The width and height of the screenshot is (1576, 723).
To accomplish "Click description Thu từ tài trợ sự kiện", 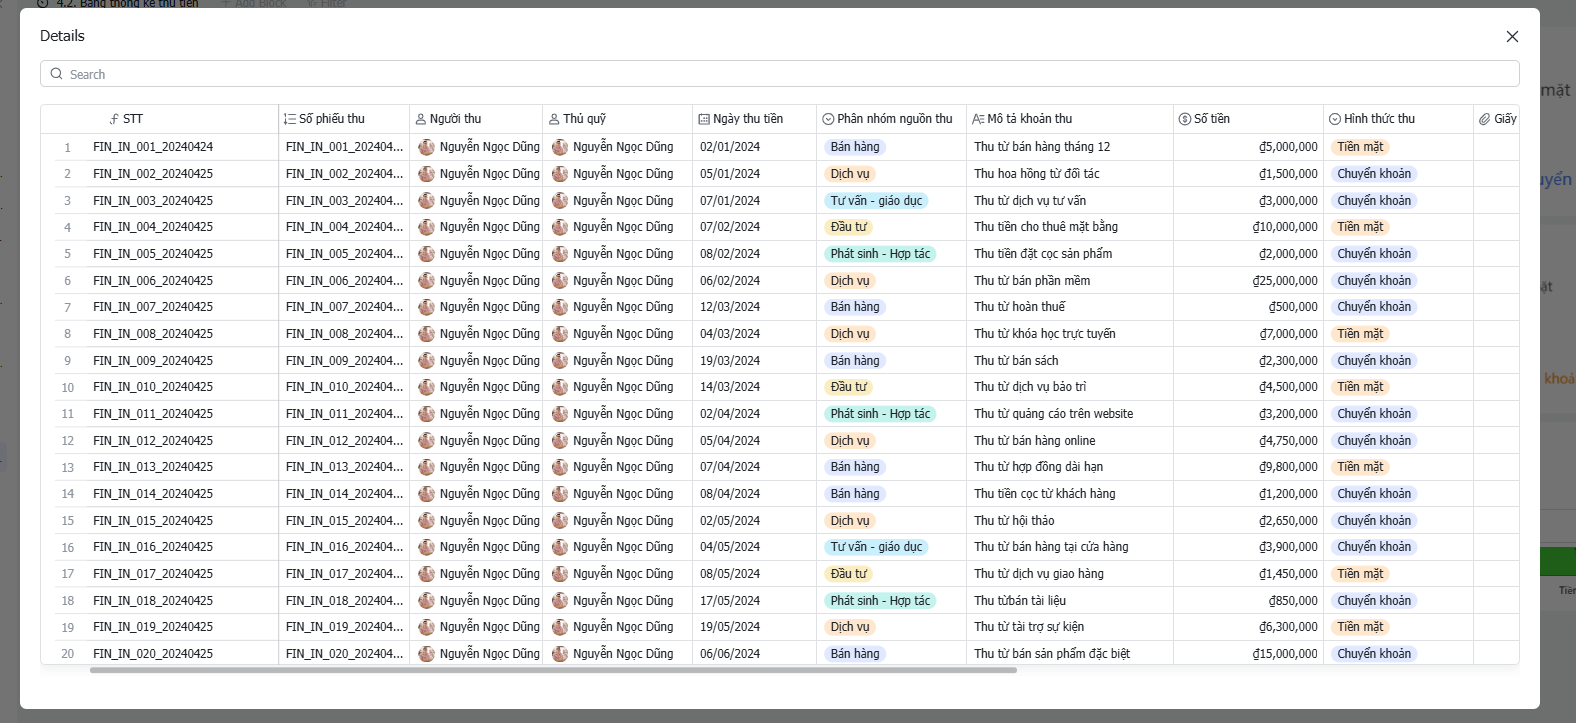I will 1029,627.
